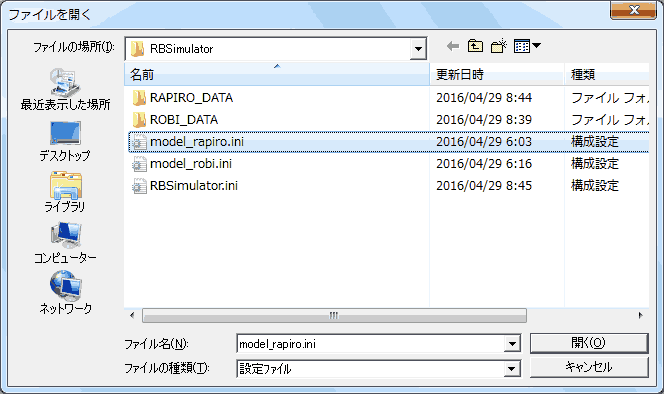
Task: Select the ROBI_DATA folder icon
Action: pos(138,120)
